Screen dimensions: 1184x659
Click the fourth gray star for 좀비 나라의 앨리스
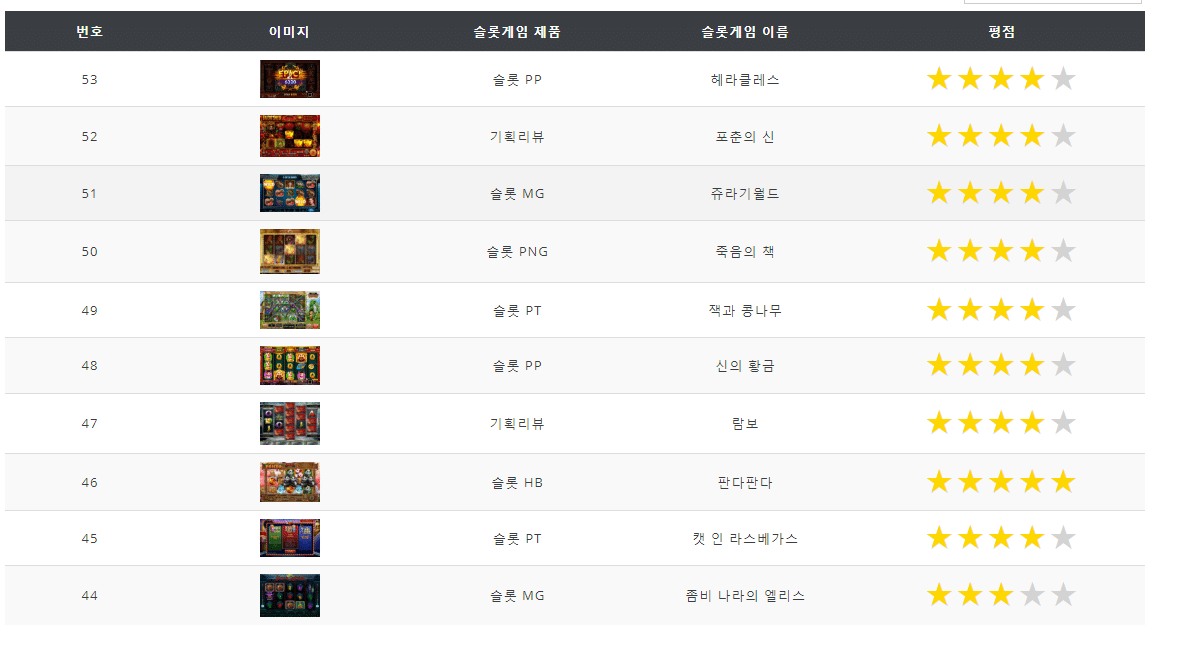[1032, 594]
